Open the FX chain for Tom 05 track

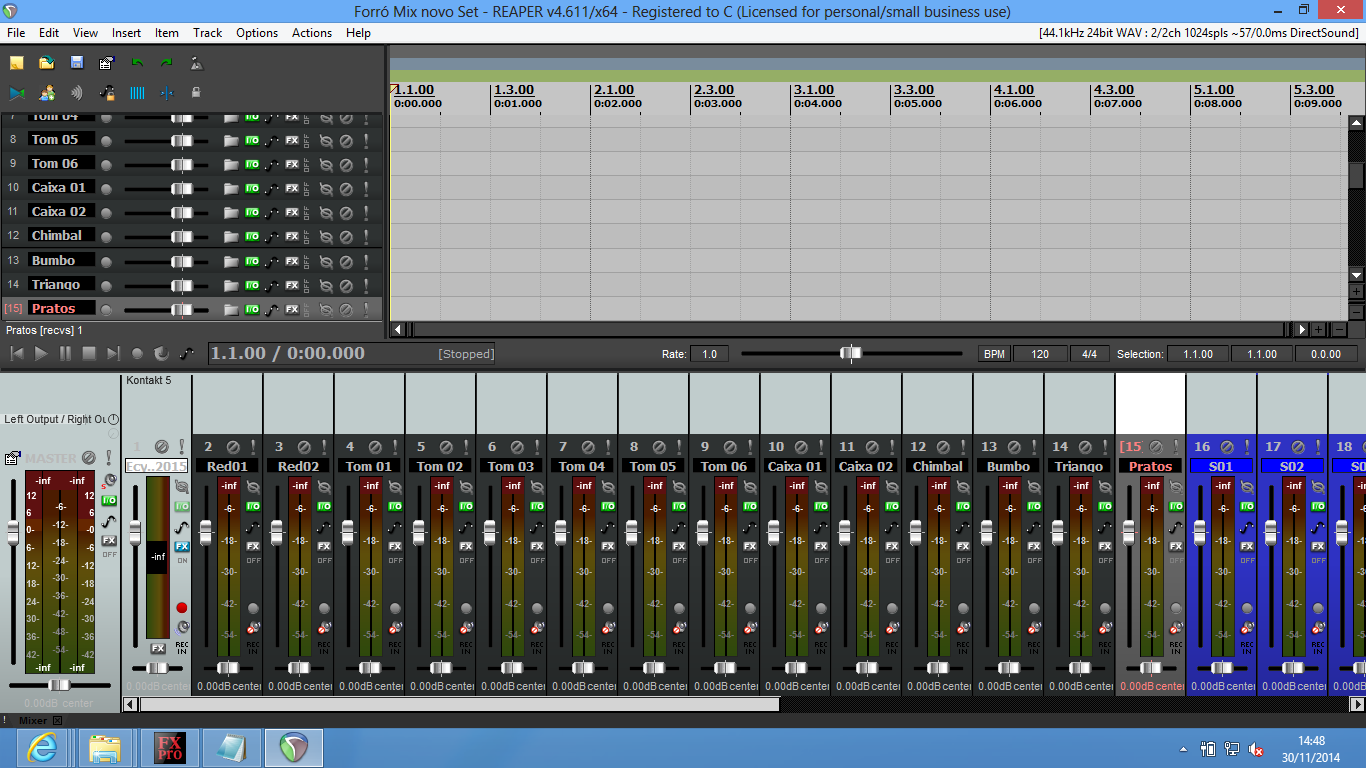pos(292,140)
